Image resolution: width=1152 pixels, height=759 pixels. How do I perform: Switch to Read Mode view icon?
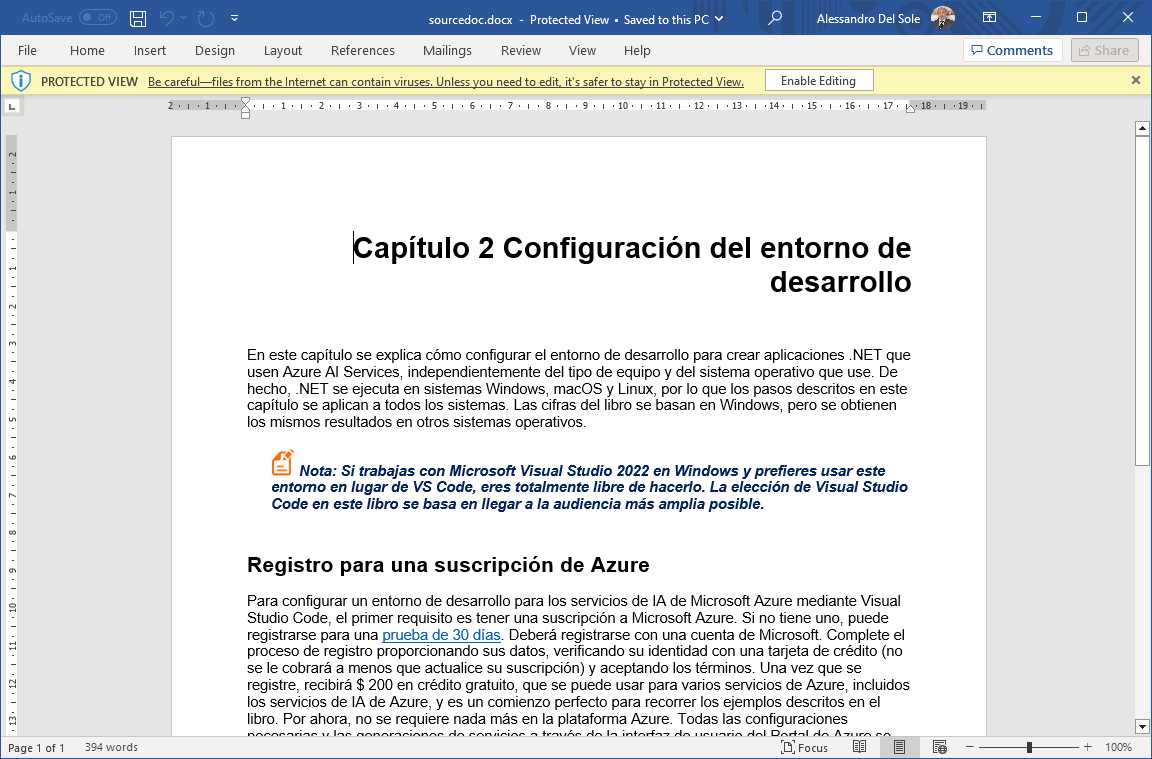[x=859, y=747]
